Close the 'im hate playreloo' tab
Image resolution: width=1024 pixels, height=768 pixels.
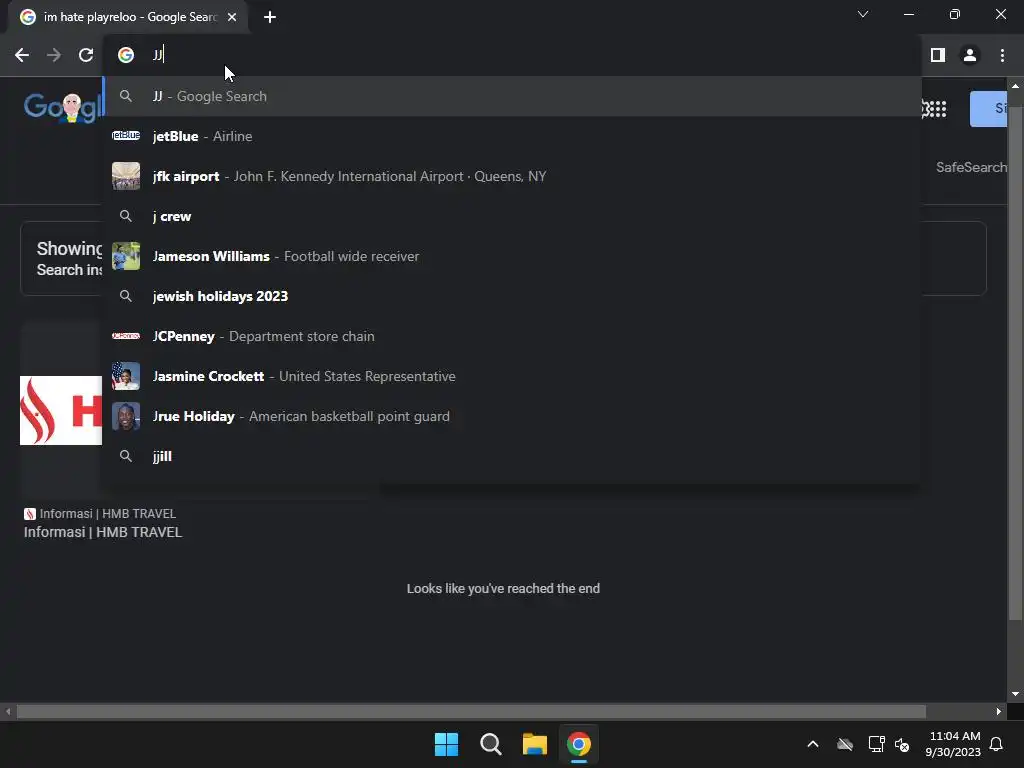pos(232,17)
